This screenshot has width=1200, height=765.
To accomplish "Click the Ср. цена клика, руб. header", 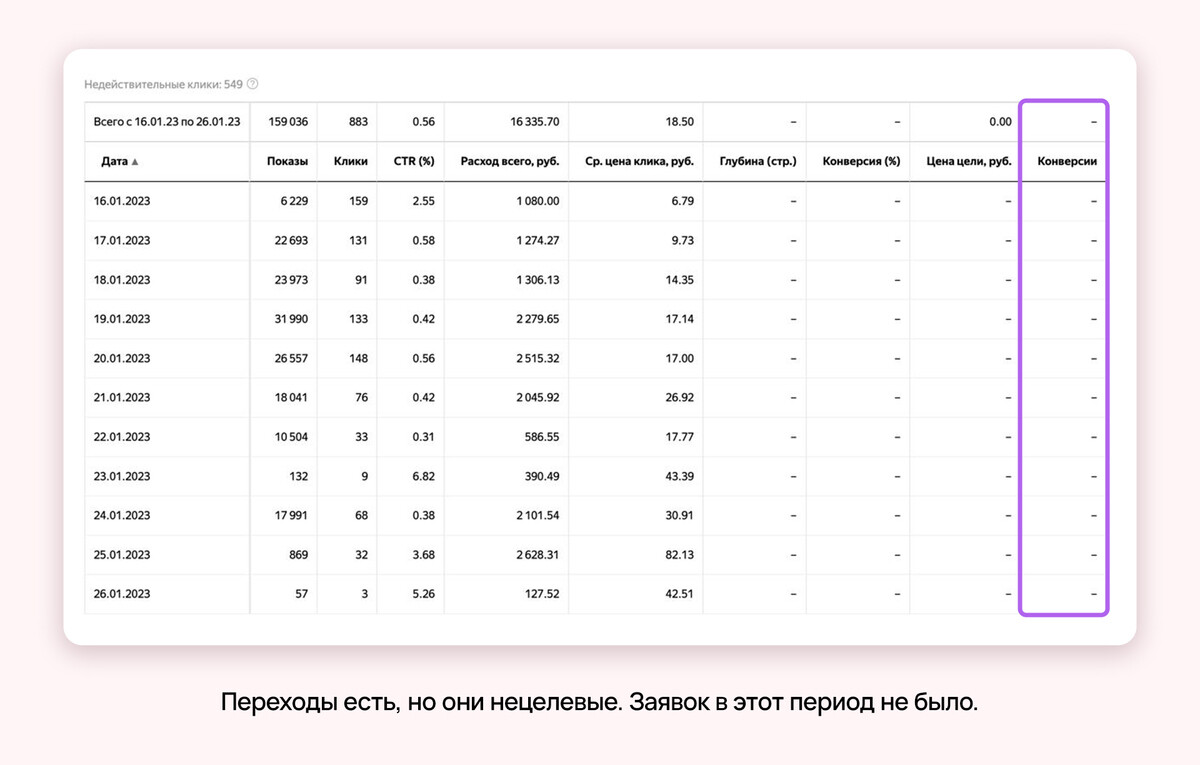I will click(638, 161).
